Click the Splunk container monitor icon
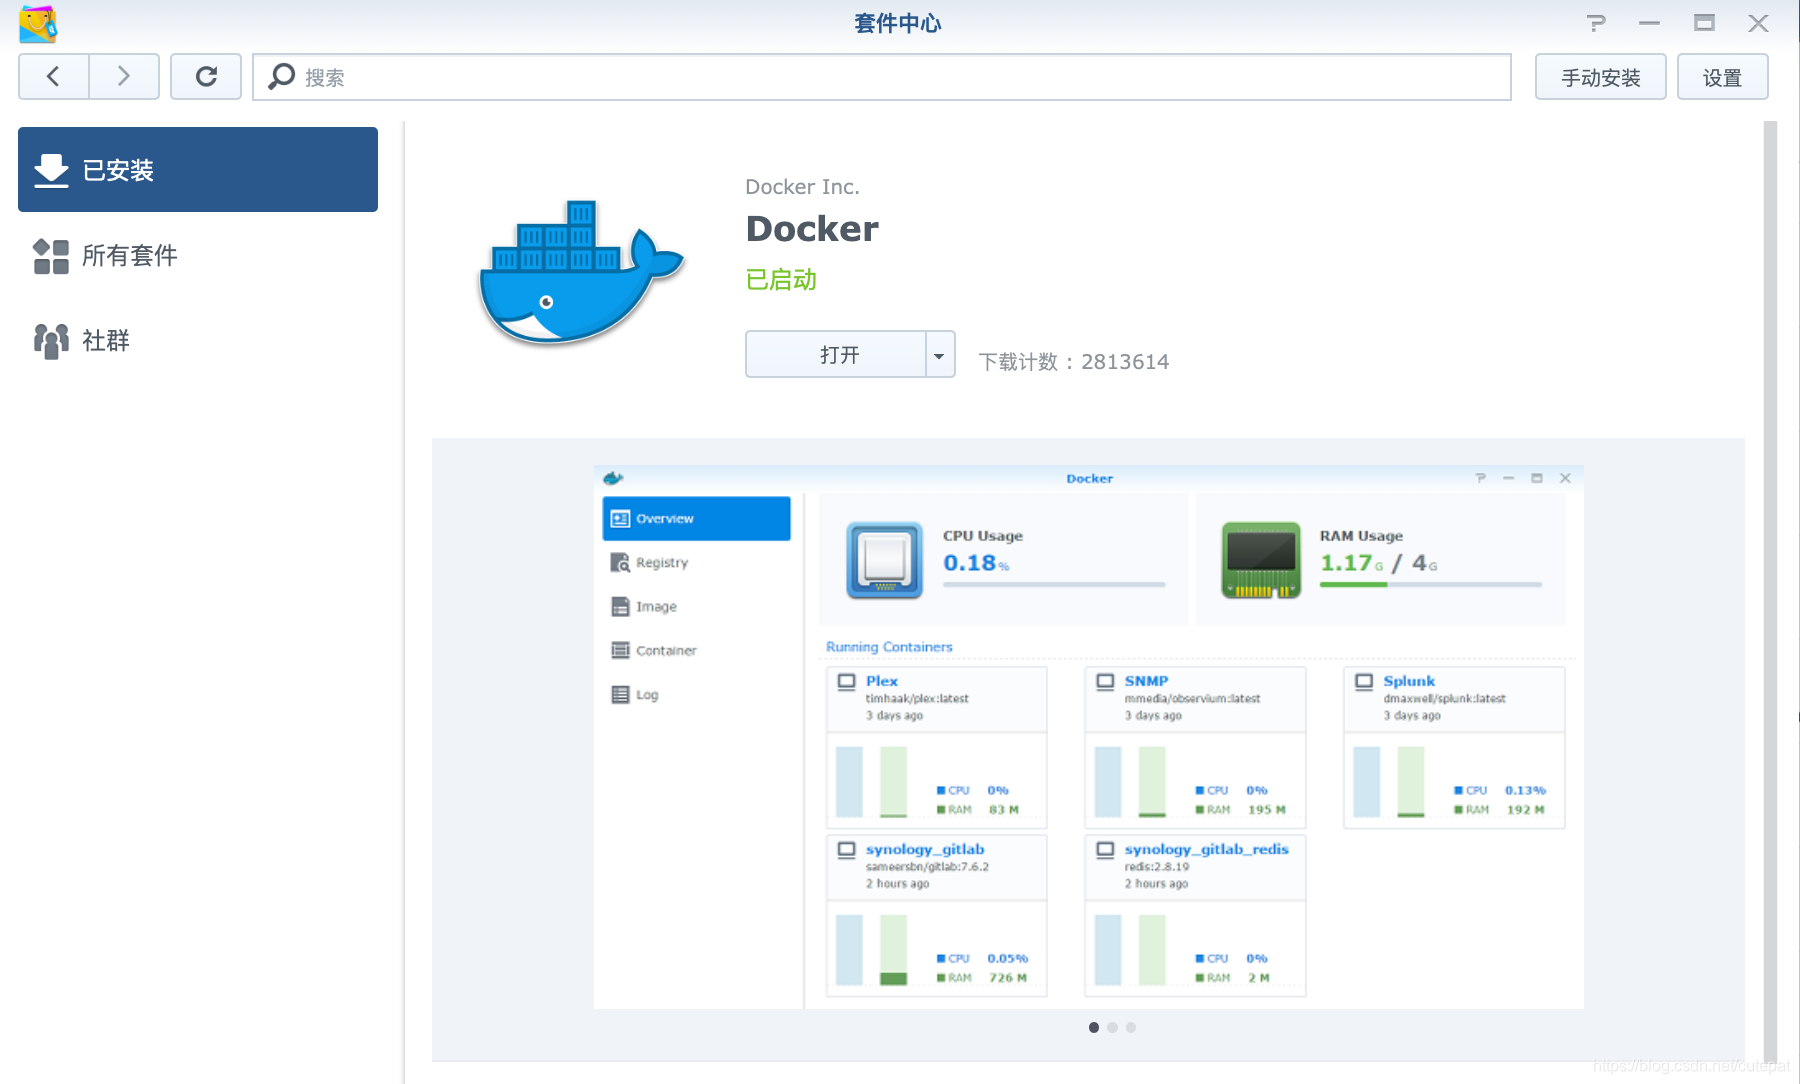The height and width of the screenshot is (1084, 1800). (1364, 682)
